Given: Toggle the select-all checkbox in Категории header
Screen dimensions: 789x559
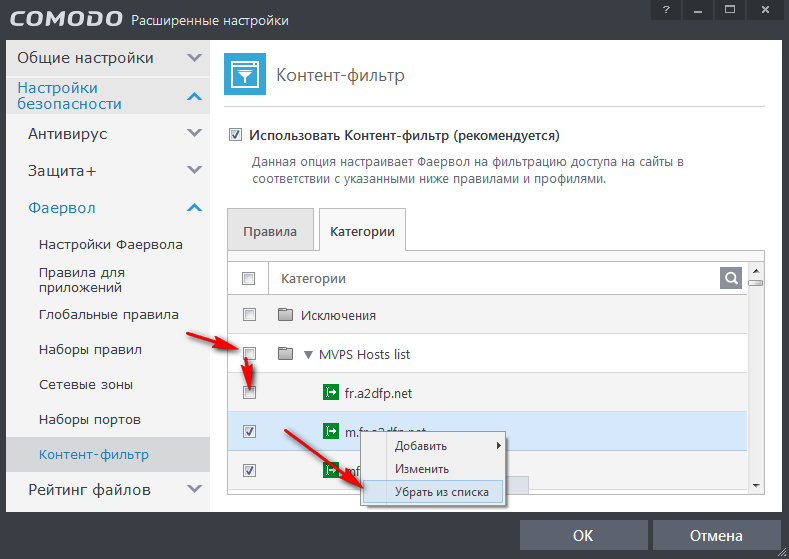Looking at the screenshot, I should [x=249, y=278].
